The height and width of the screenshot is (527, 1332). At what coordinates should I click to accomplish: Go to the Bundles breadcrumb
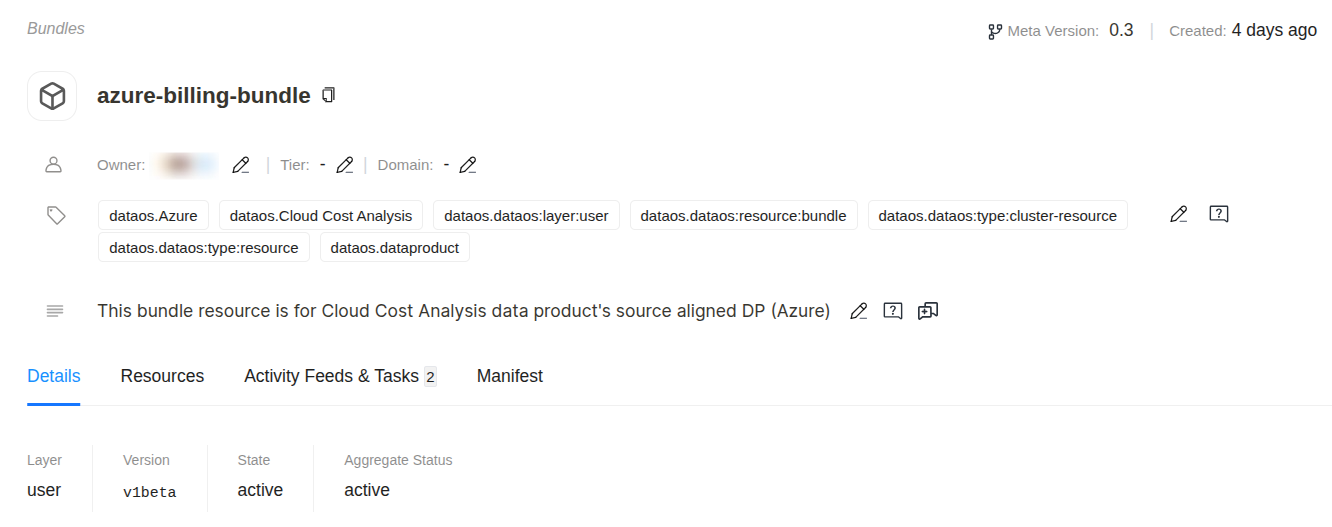(x=56, y=29)
